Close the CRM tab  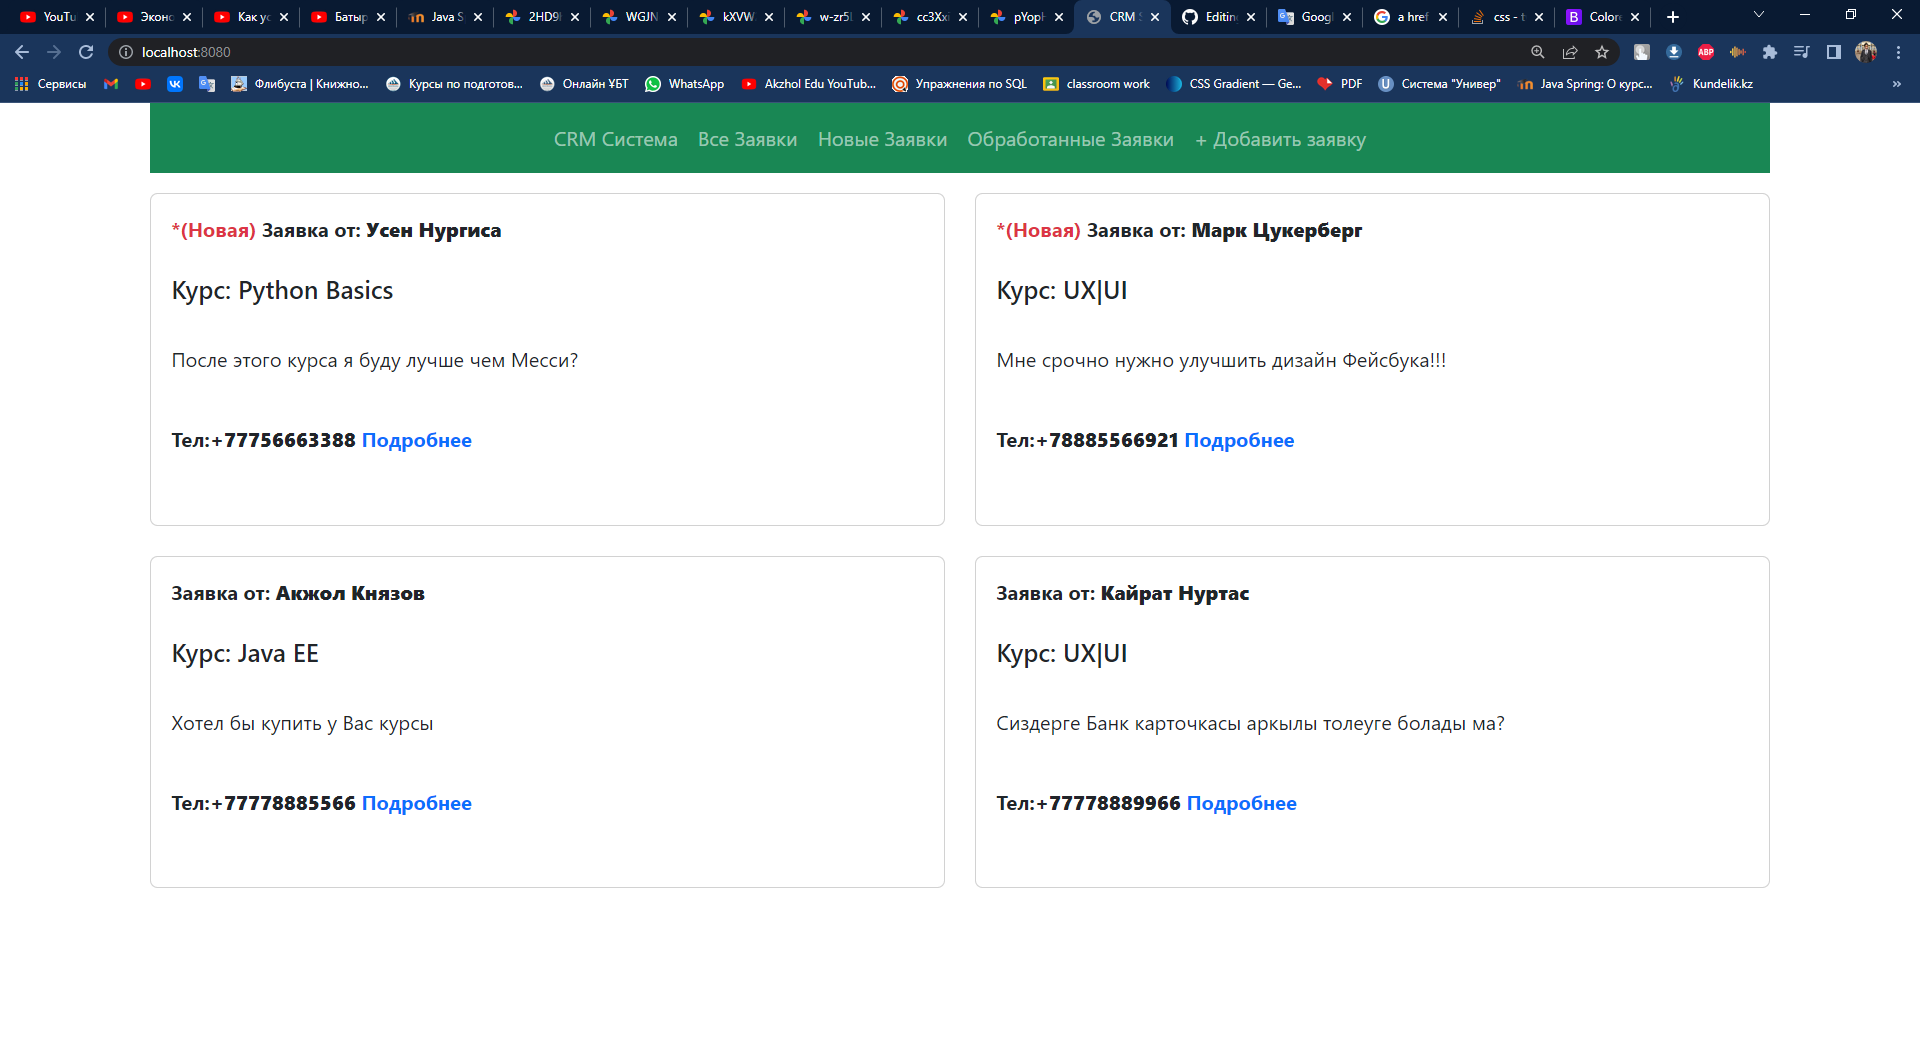[1155, 17]
